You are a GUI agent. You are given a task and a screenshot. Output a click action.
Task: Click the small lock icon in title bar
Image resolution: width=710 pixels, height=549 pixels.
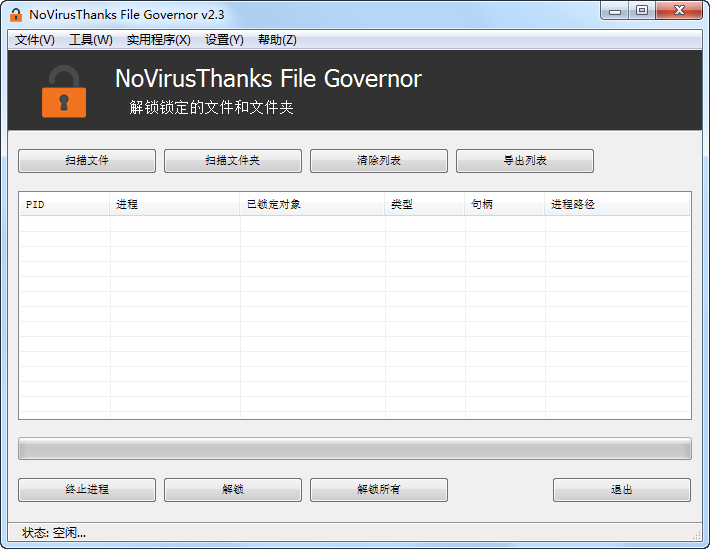16,13
